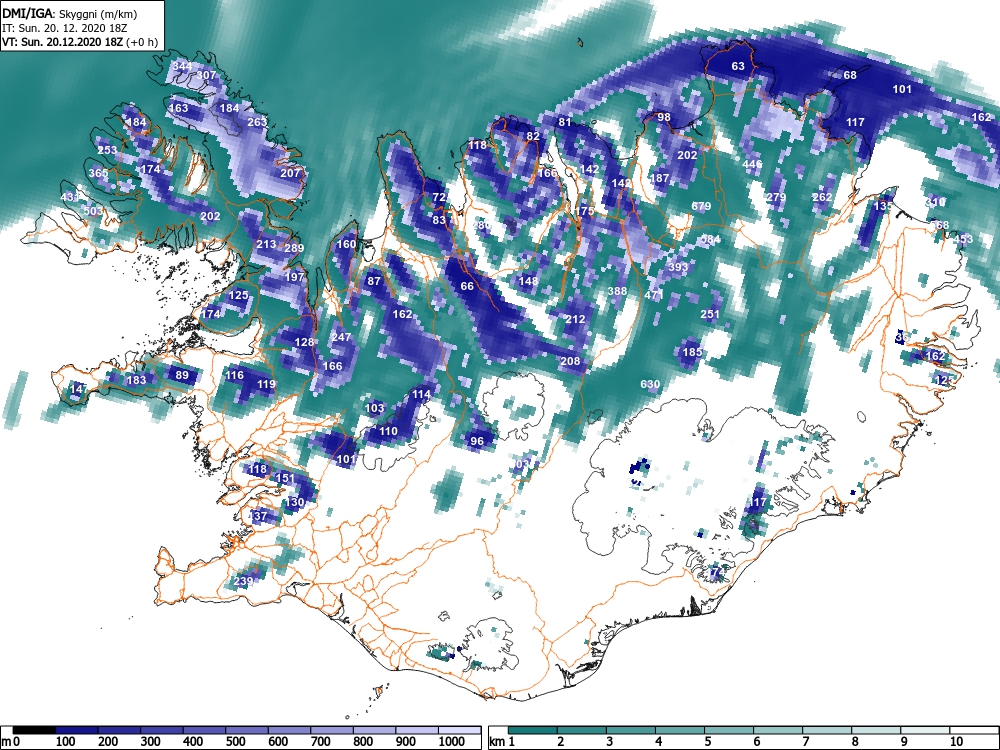The width and height of the screenshot is (1000, 750).
Task: Pick the km legend swatch between 1 and 2
Action: 533,730
